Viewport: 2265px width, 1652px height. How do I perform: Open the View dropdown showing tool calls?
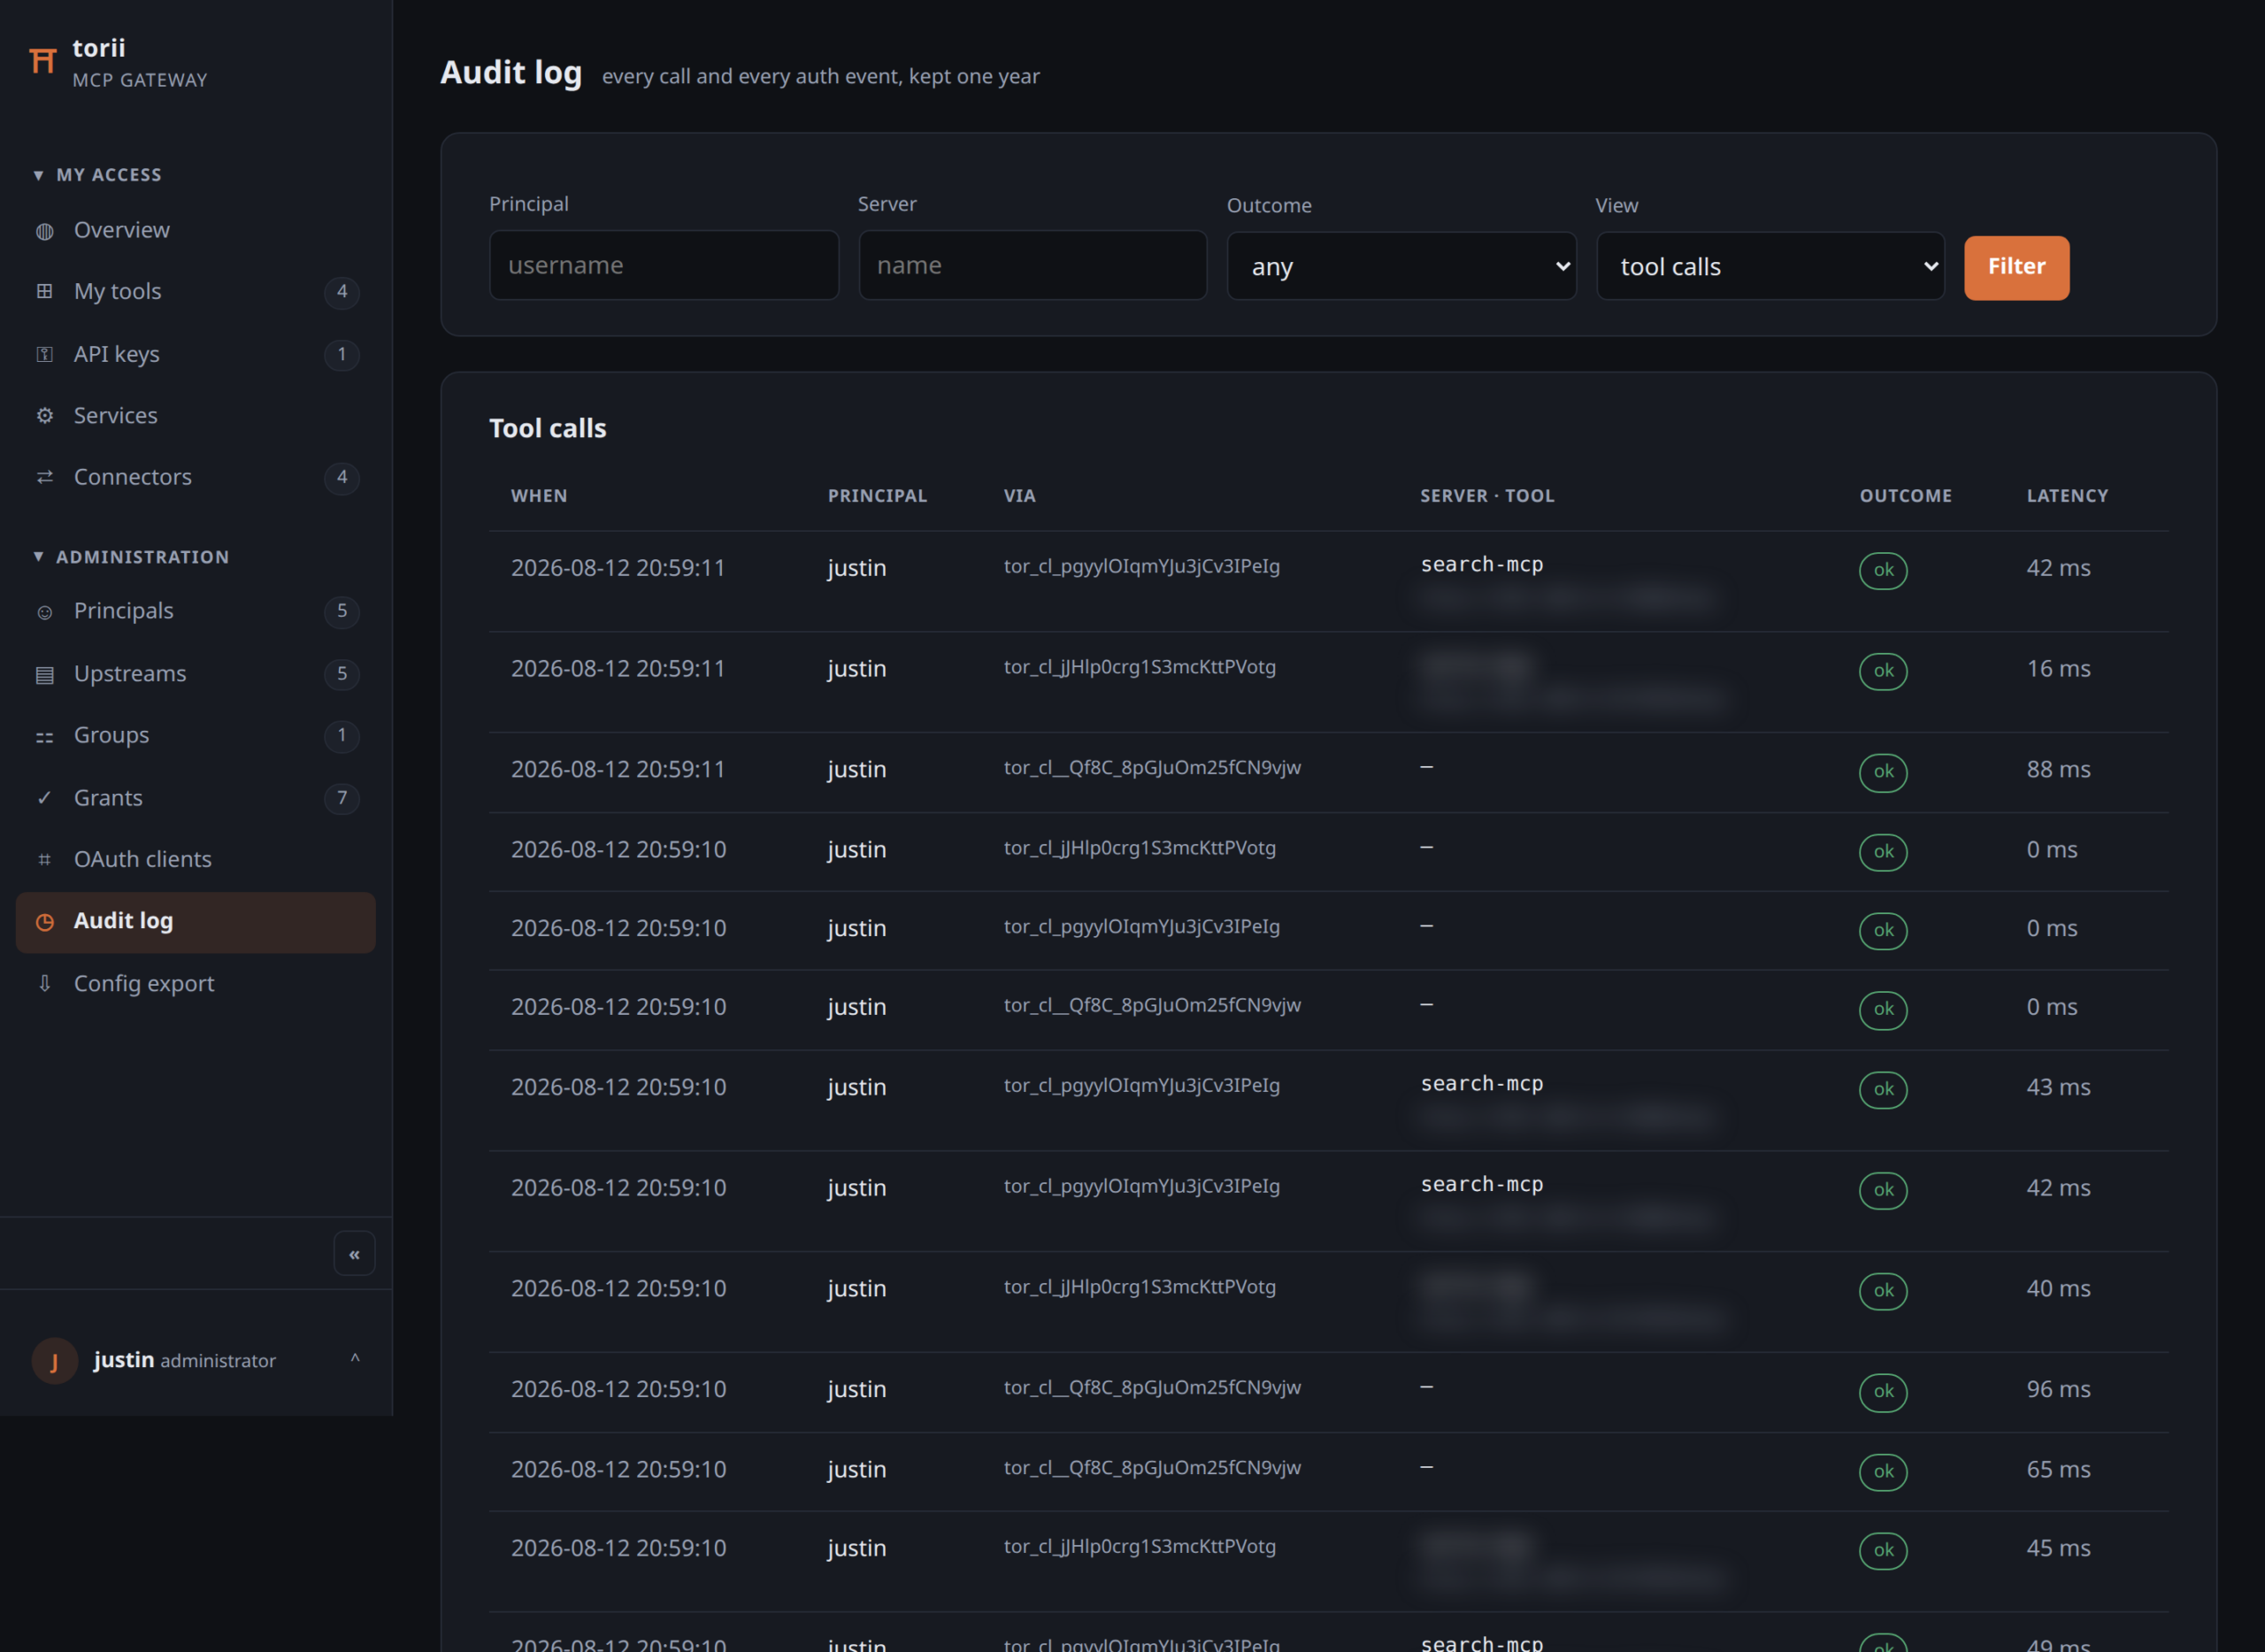1770,267
